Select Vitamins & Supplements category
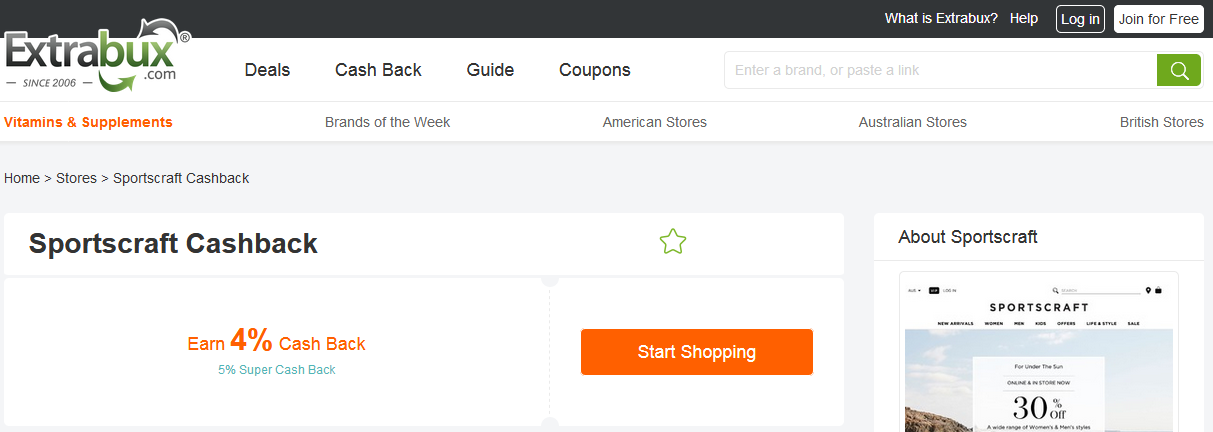Image resolution: width=1213 pixels, height=432 pixels. tap(88, 122)
